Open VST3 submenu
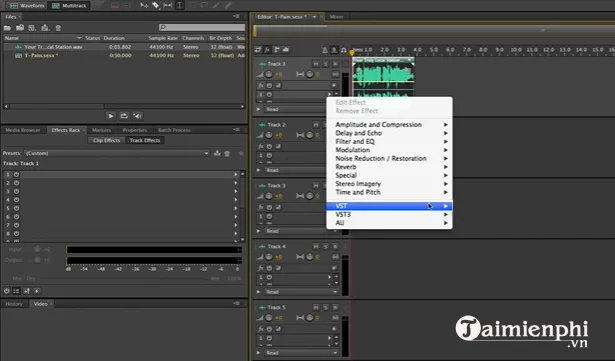The width and height of the screenshot is (615, 361). [389, 215]
